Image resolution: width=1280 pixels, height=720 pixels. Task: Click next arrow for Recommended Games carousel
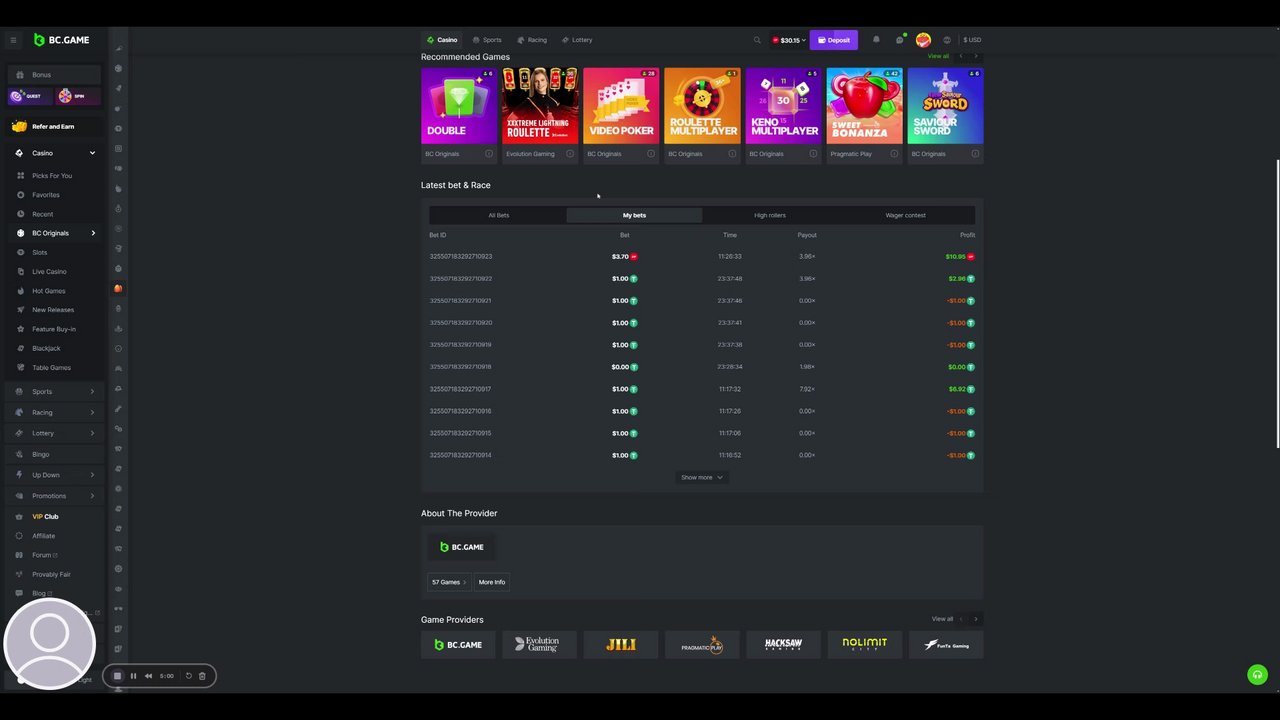point(976,56)
